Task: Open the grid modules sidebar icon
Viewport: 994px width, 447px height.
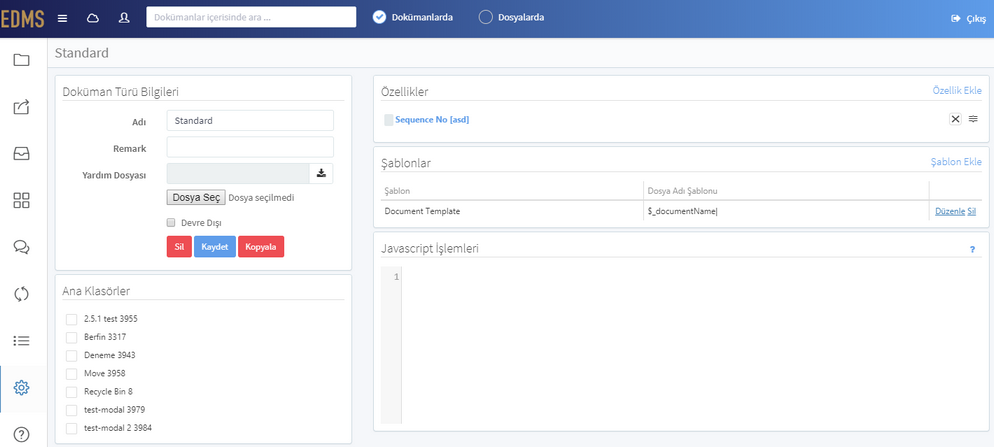Action: 22,201
